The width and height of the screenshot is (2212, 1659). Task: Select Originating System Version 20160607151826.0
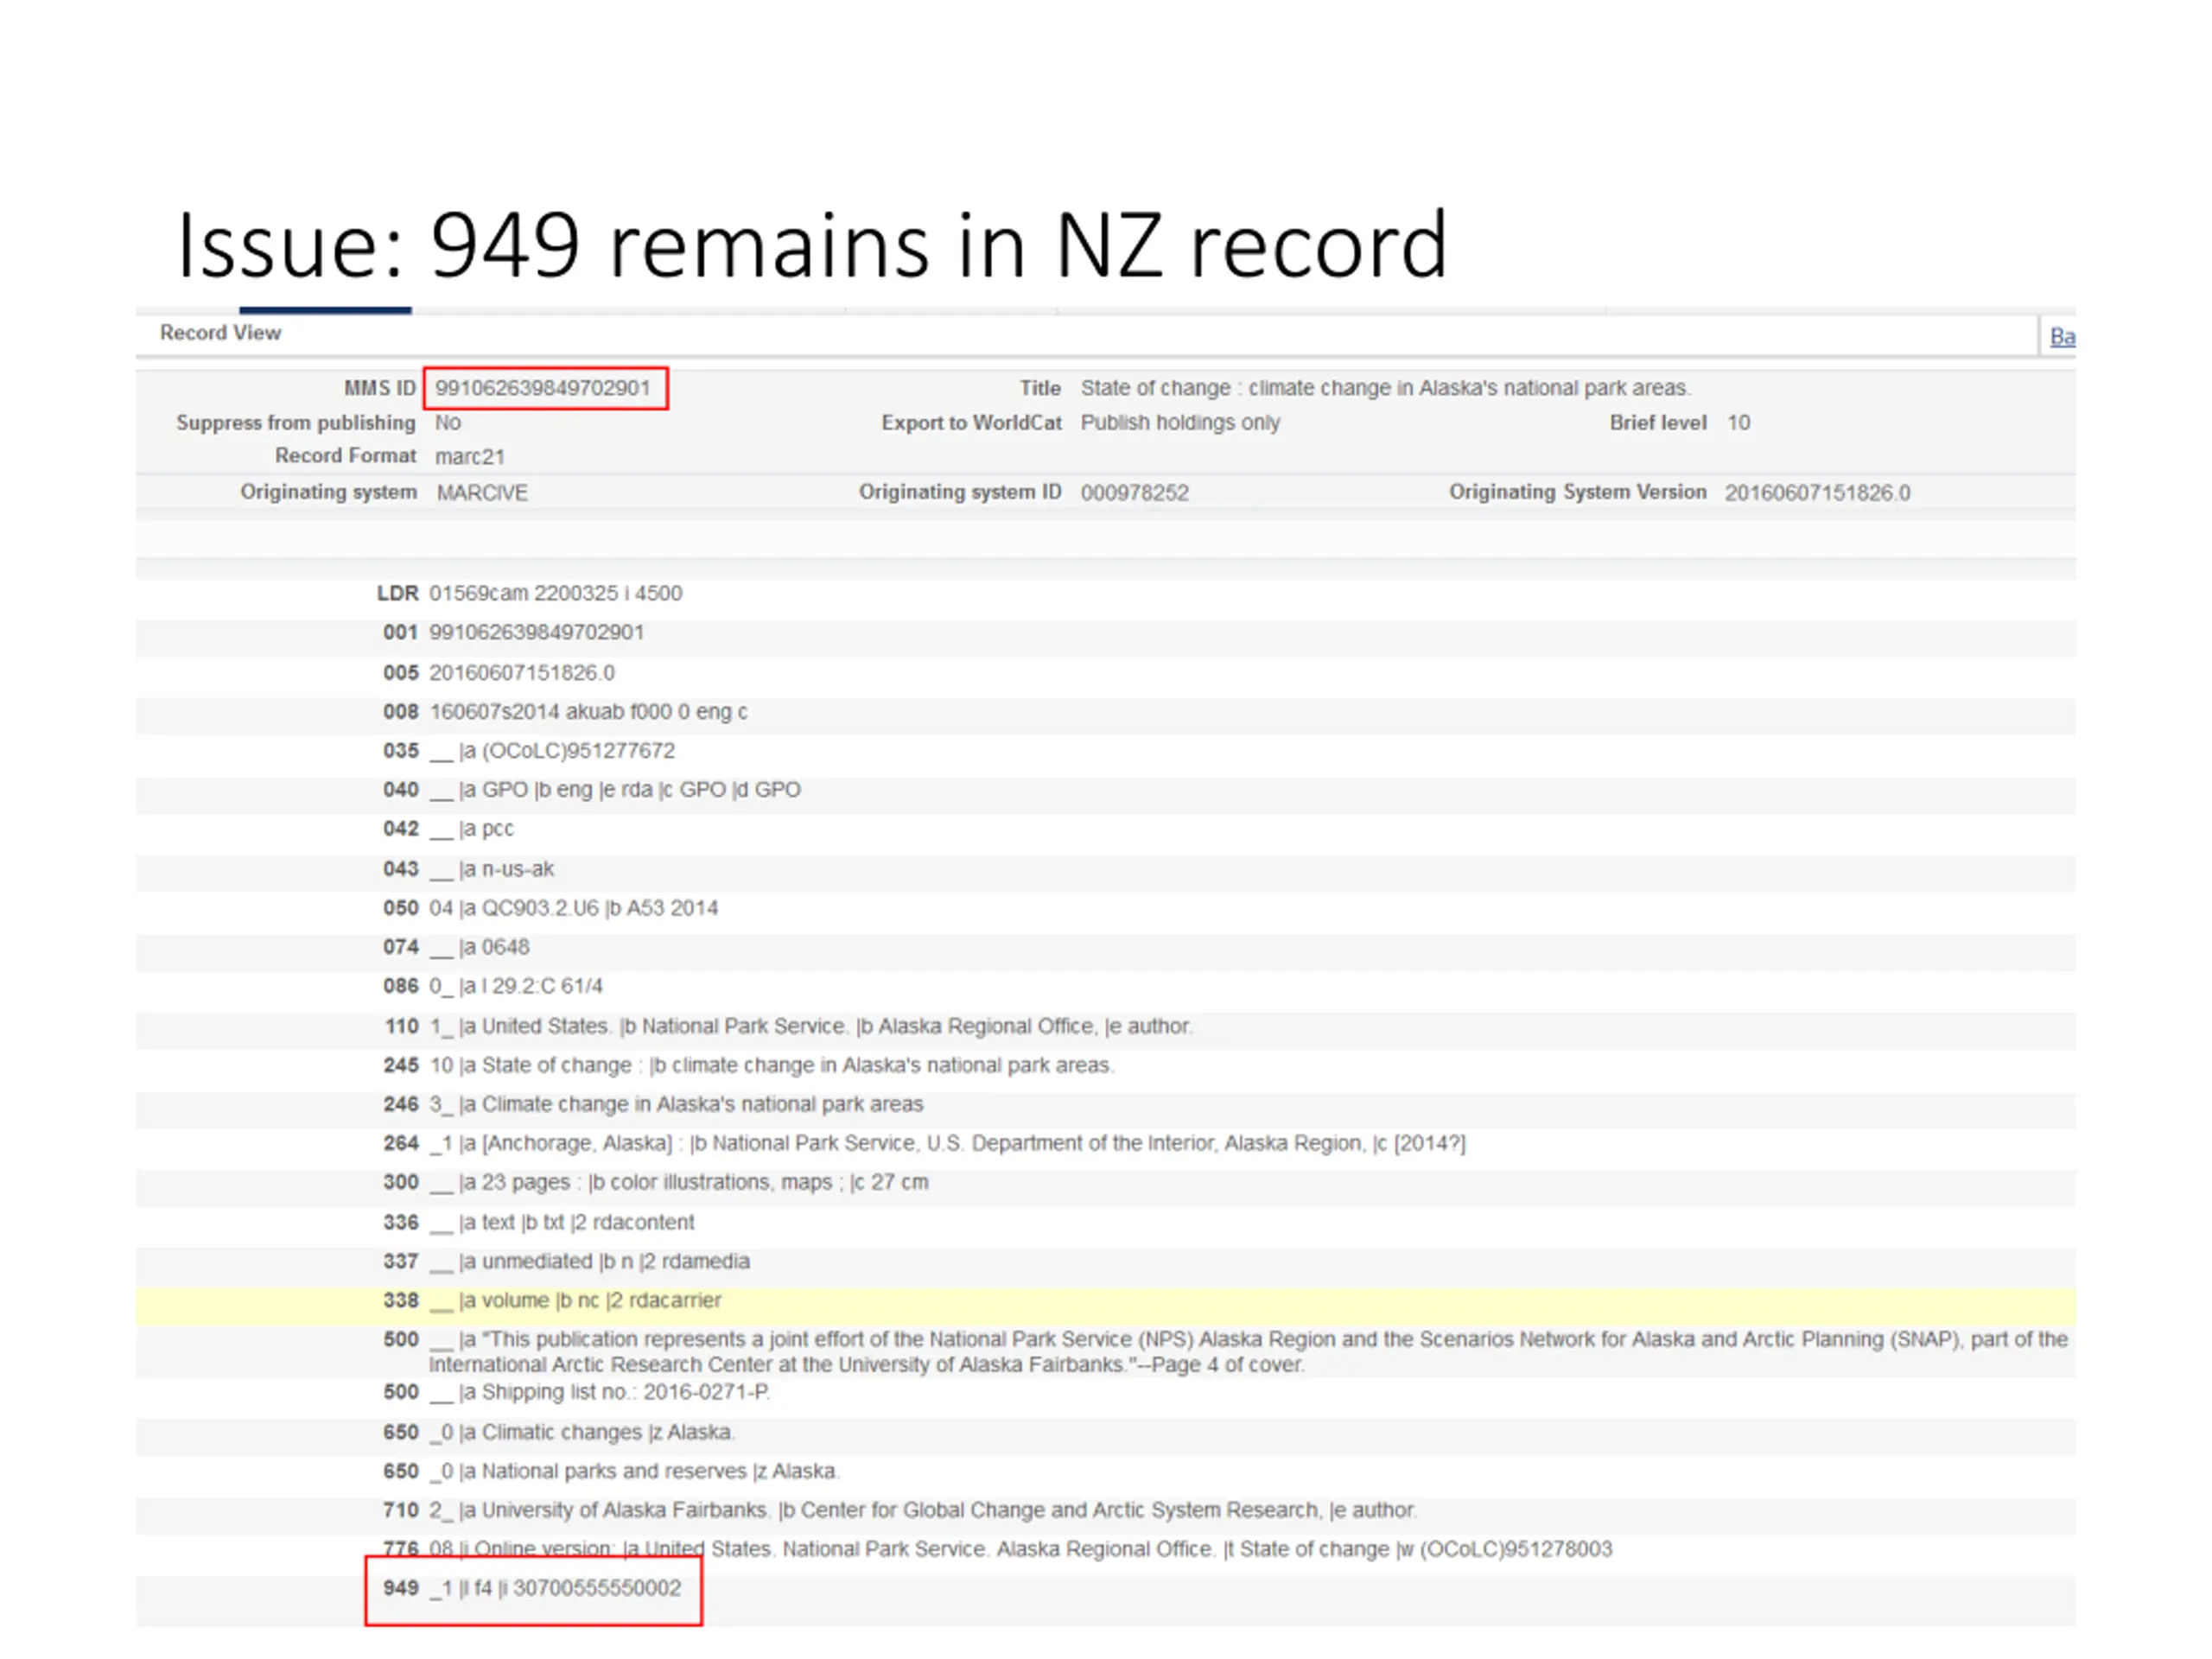[1817, 493]
